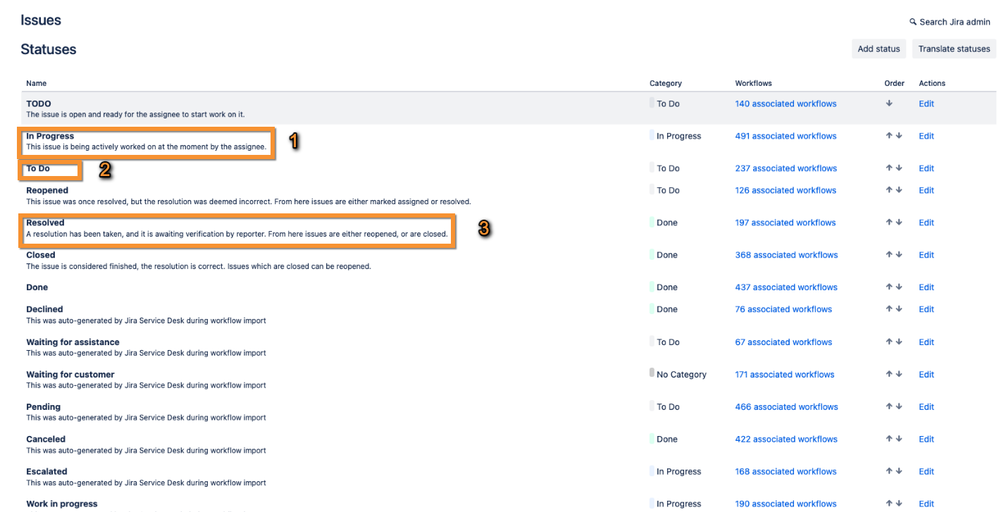
Task: Open 126 associated workflows for Reopened
Action: tap(786, 190)
